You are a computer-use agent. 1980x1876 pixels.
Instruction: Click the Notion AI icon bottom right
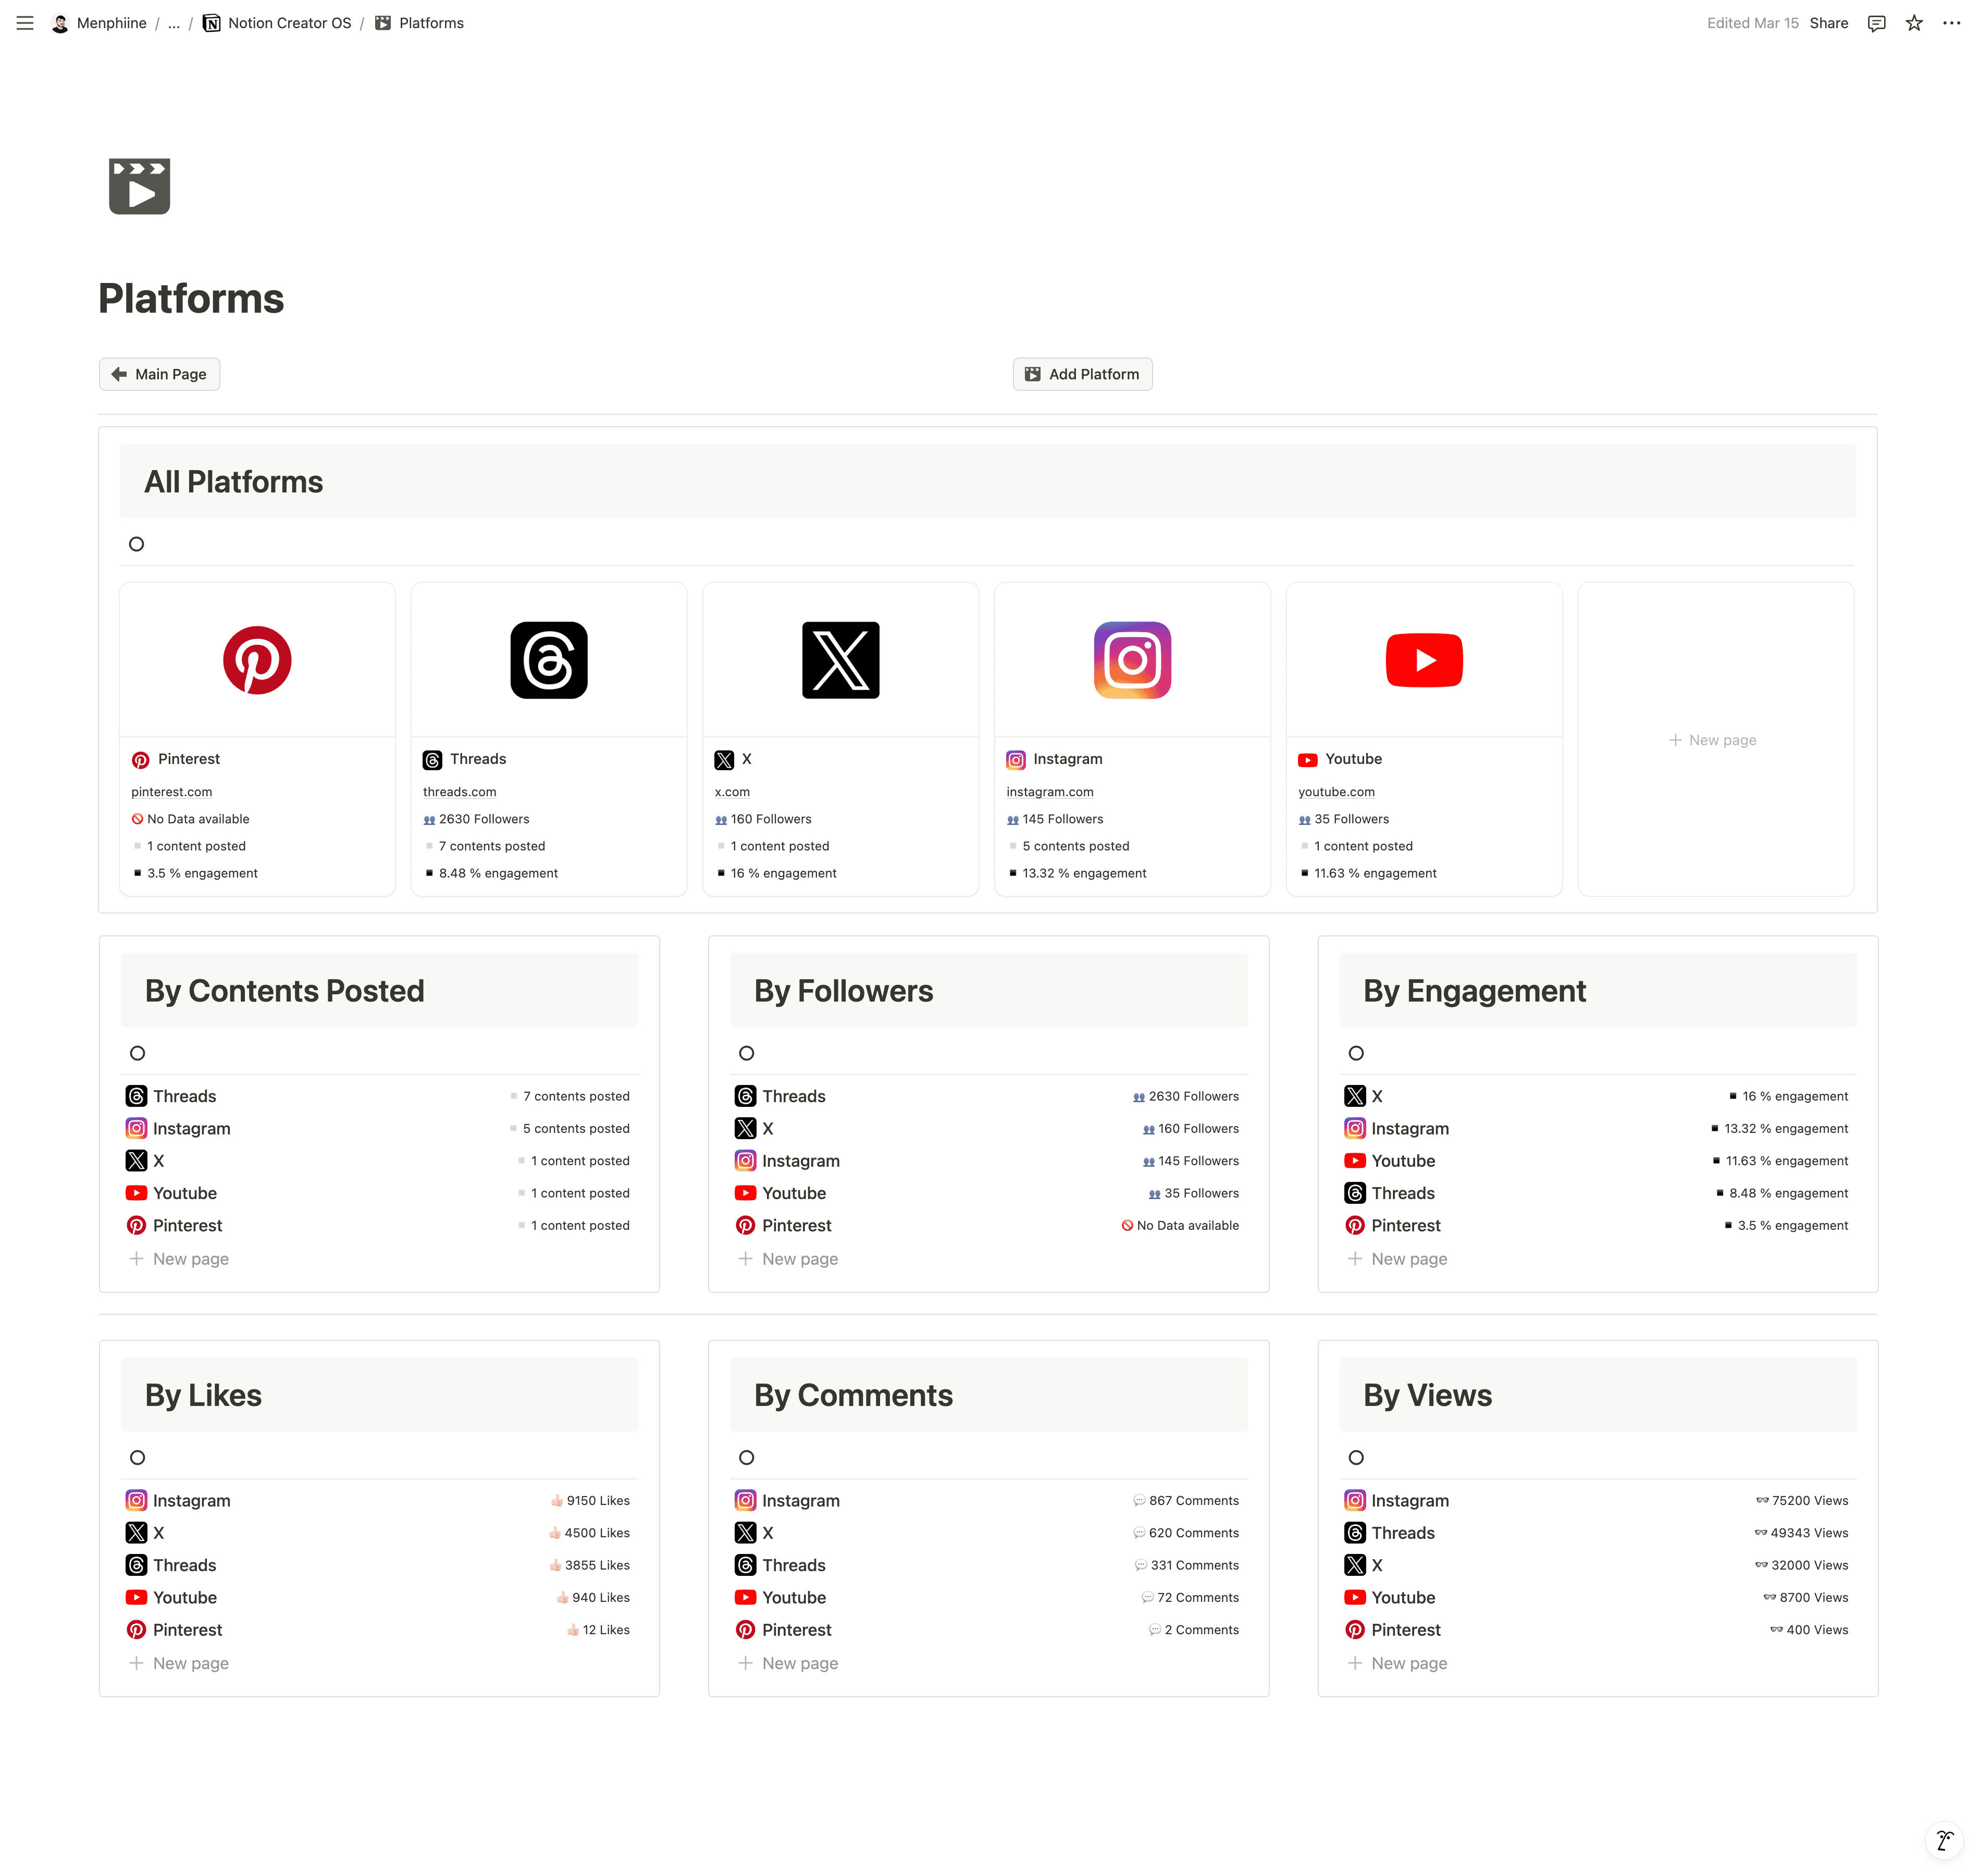tap(1944, 1840)
